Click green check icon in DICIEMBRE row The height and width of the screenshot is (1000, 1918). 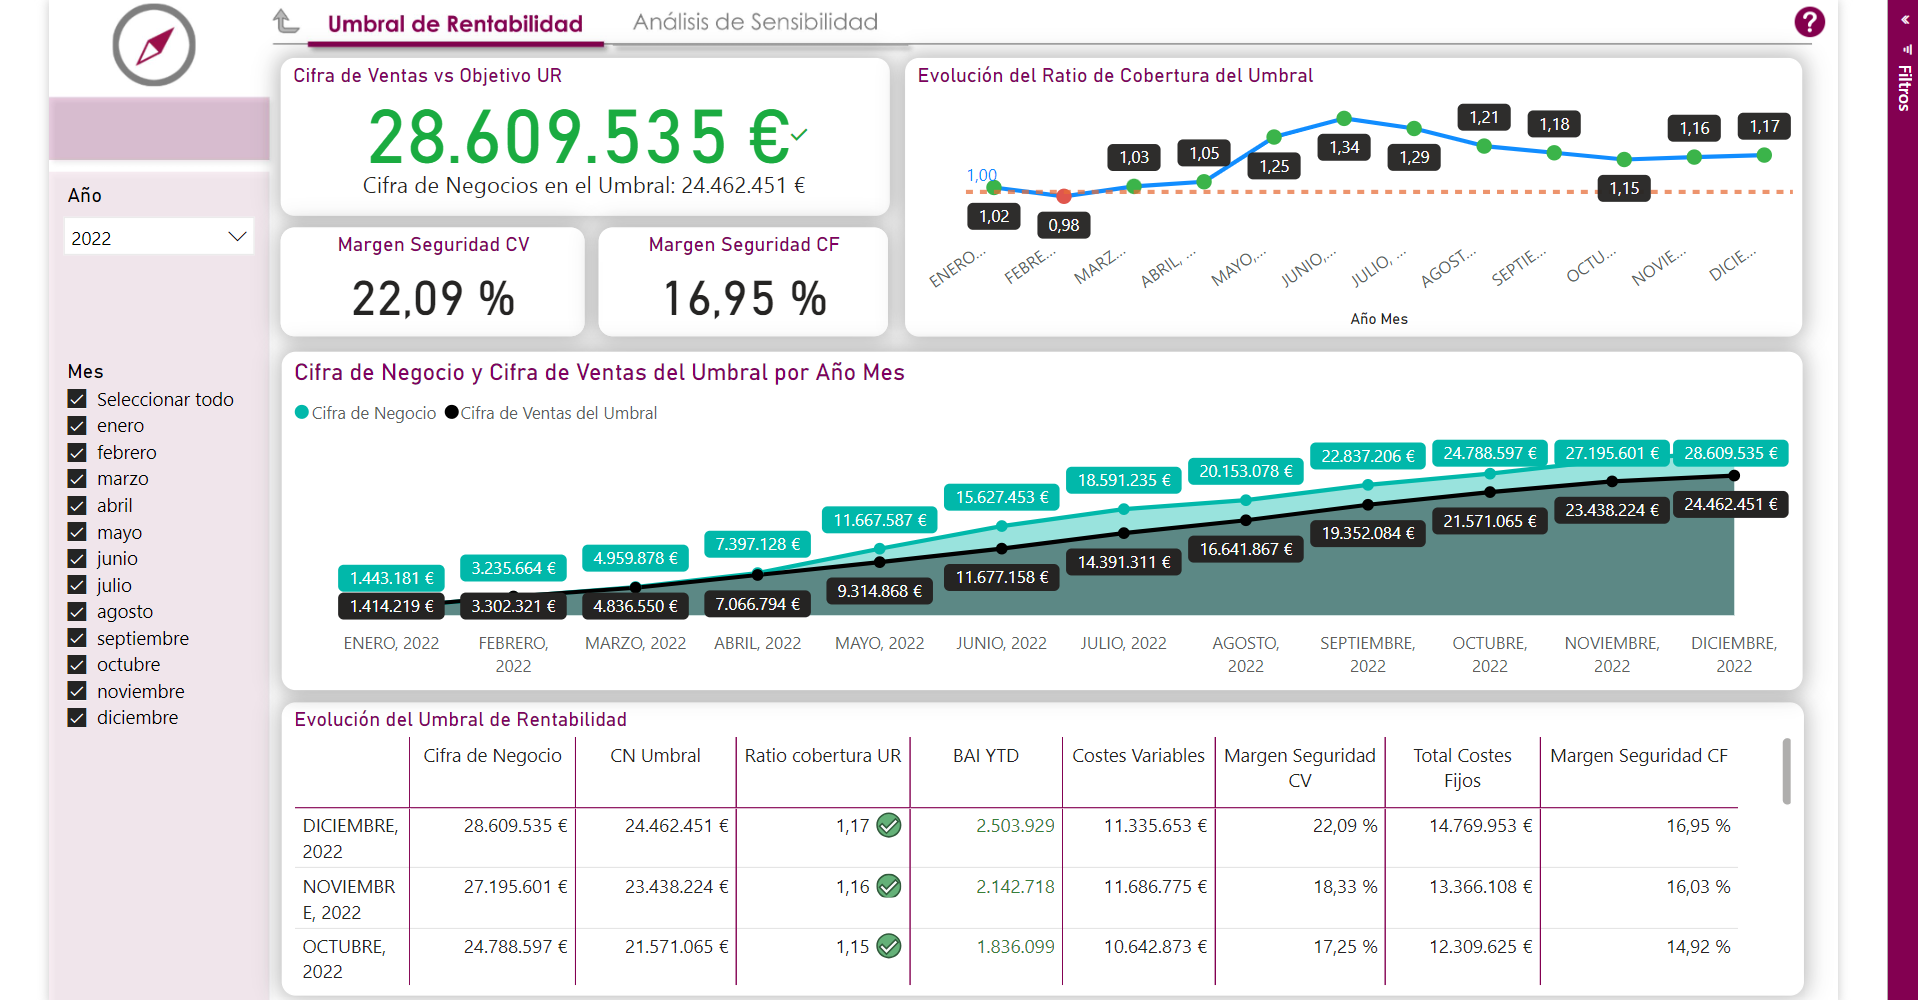(889, 826)
